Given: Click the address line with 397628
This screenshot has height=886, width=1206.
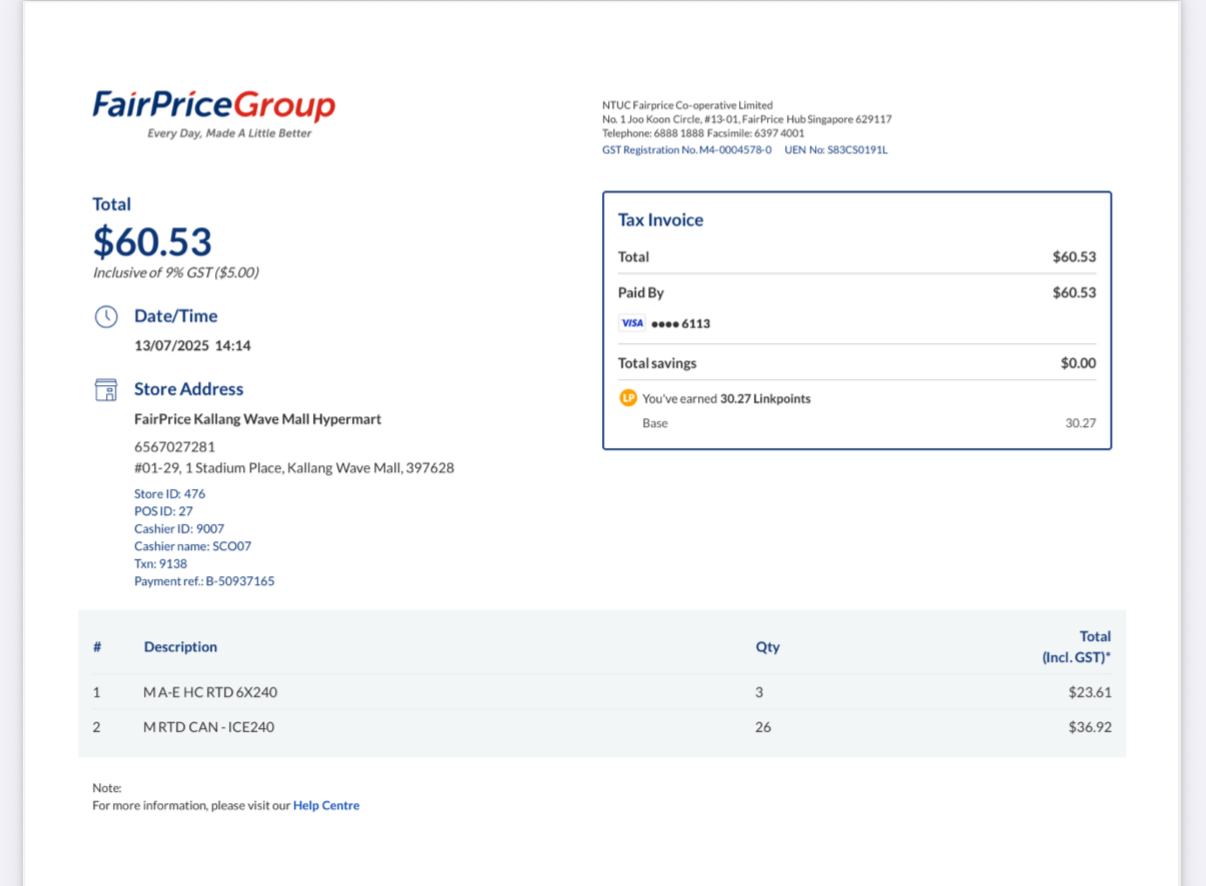Looking at the screenshot, I should click(x=294, y=467).
